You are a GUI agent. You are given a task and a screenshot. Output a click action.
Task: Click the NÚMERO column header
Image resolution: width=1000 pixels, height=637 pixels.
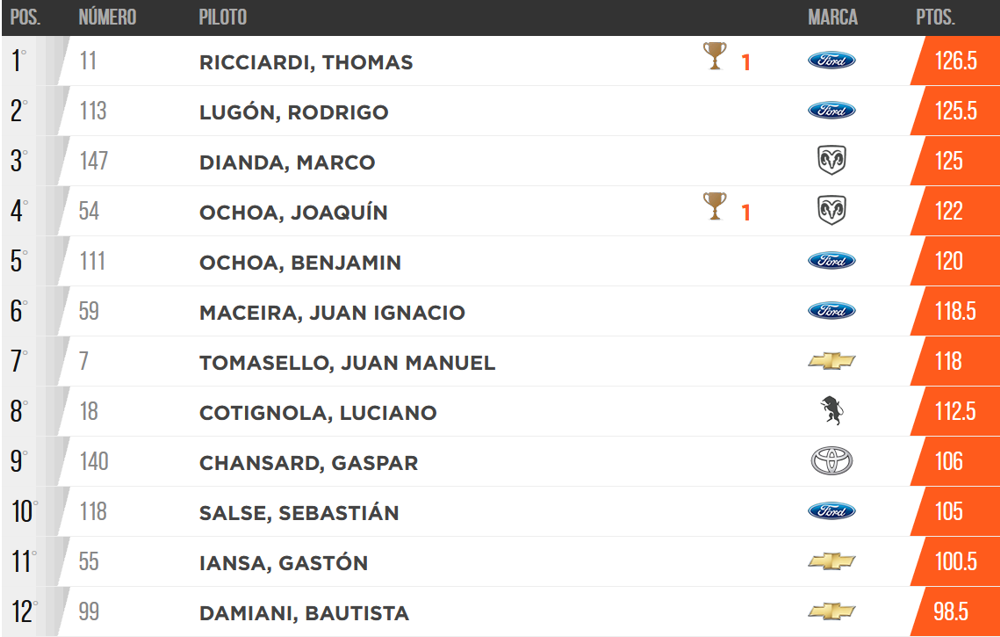click(x=107, y=17)
